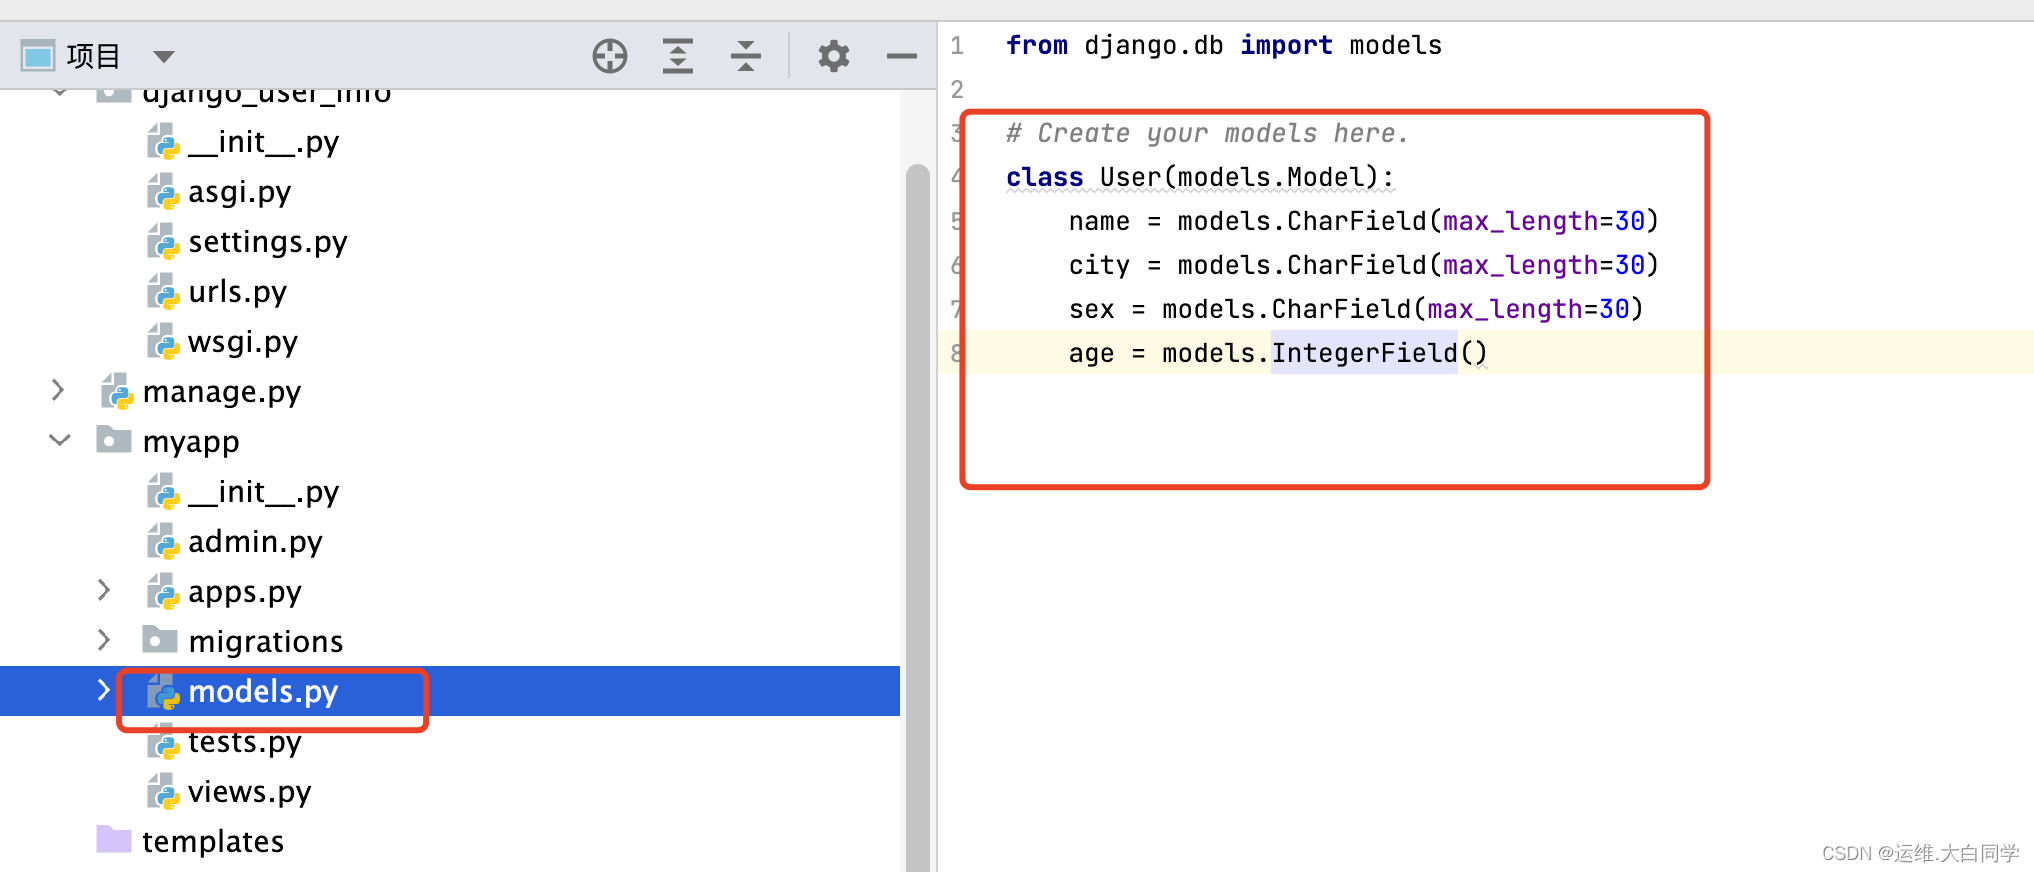2034x872 pixels.
Task: Click the 'name' field variable
Action: click(1099, 222)
